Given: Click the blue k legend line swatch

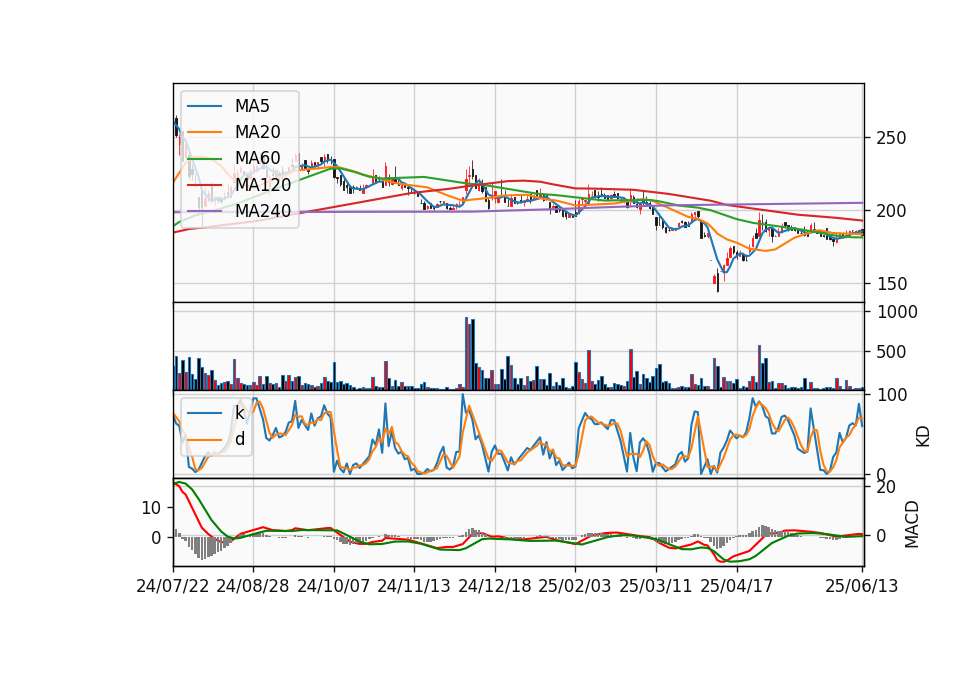Looking at the screenshot, I should (x=204, y=413).
